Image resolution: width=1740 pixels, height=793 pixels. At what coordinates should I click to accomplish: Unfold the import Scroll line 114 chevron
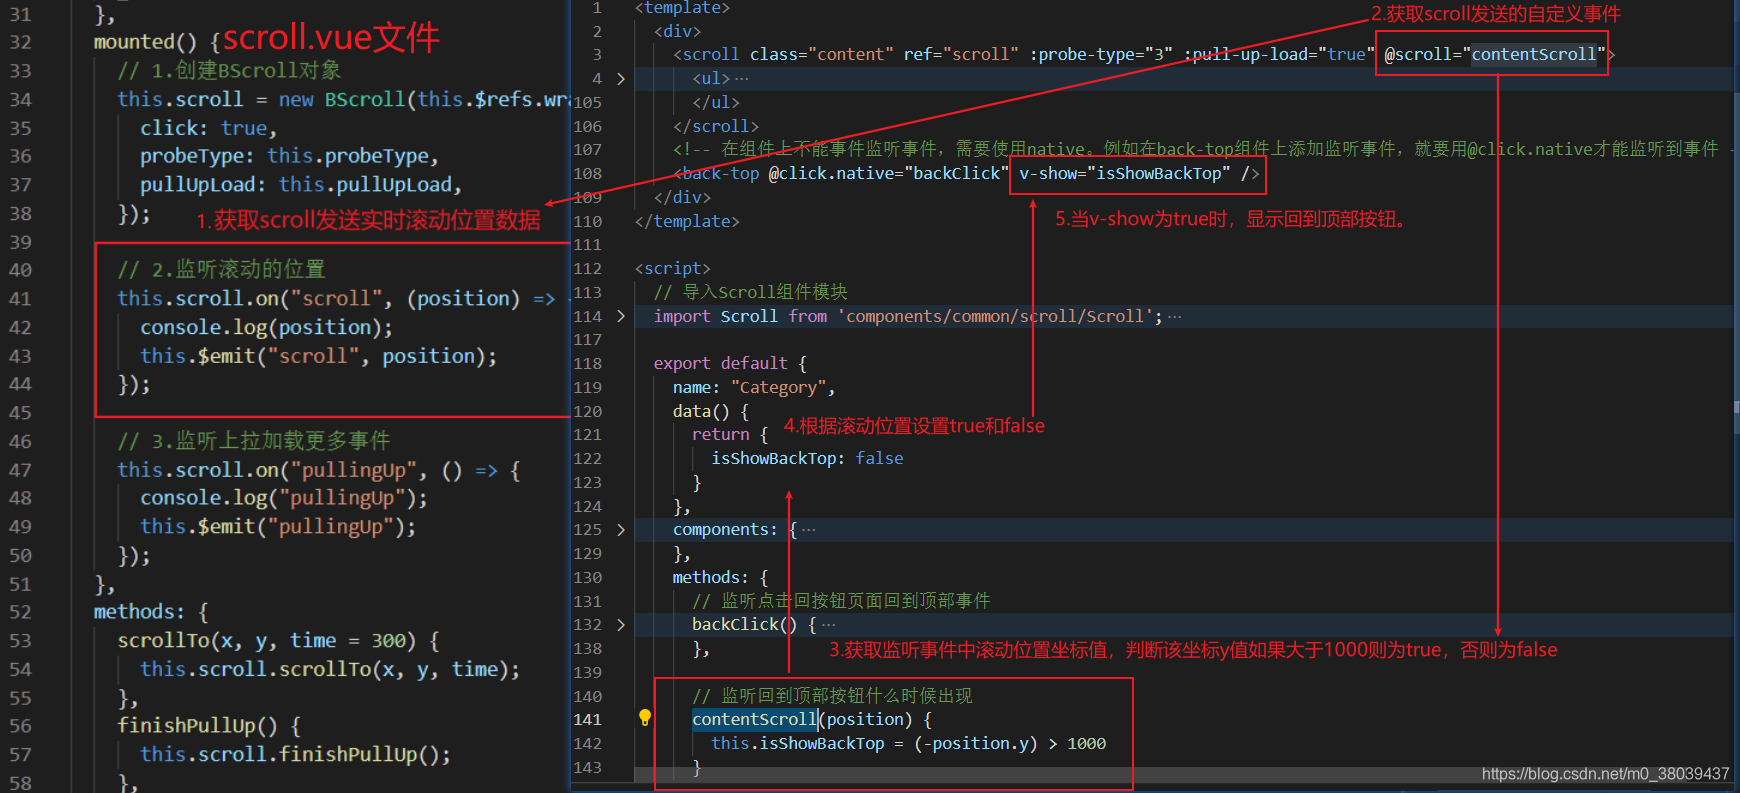[621, 316]
